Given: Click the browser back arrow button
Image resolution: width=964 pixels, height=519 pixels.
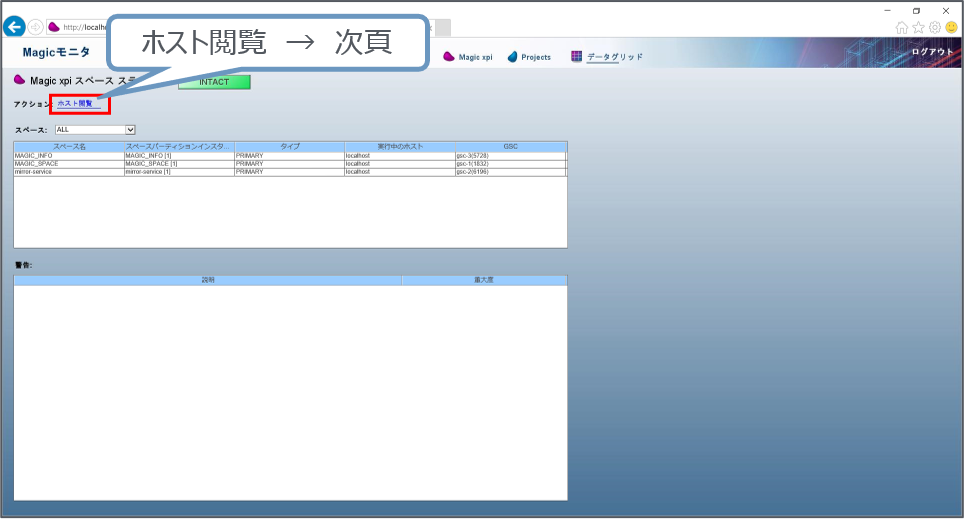Looking at the screenshot, I should point(14,27).
